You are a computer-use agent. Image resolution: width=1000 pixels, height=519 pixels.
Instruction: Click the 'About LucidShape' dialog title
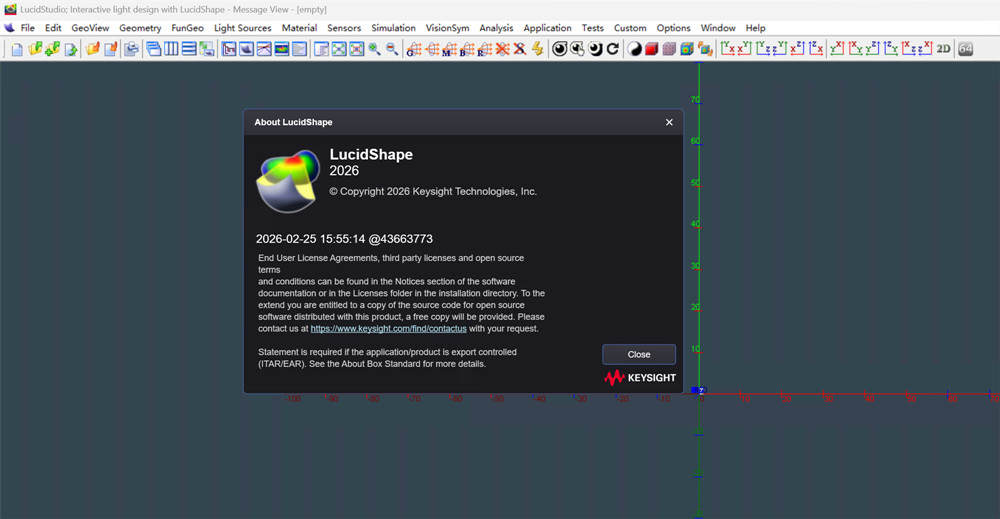point(293,122)
